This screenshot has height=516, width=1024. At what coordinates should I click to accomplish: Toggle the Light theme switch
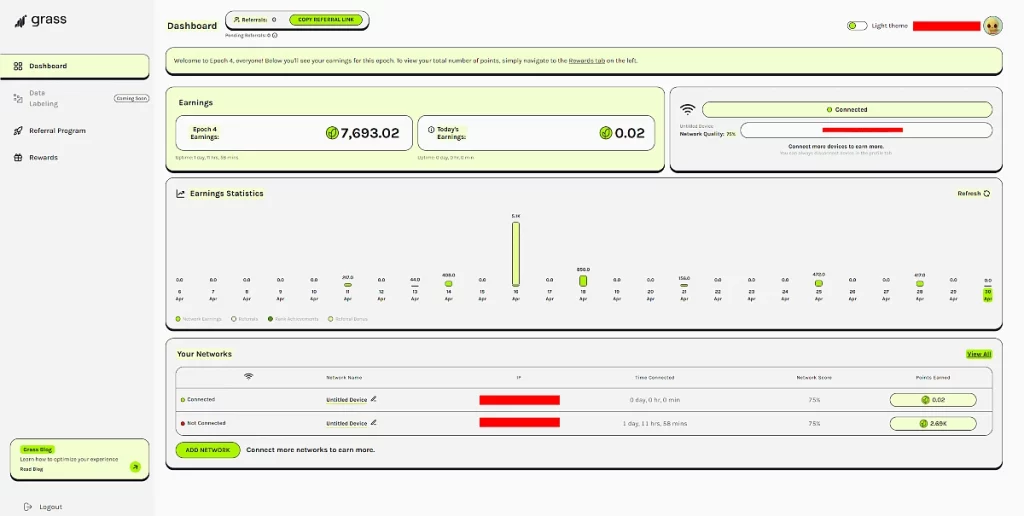click(x=856, y=26)
